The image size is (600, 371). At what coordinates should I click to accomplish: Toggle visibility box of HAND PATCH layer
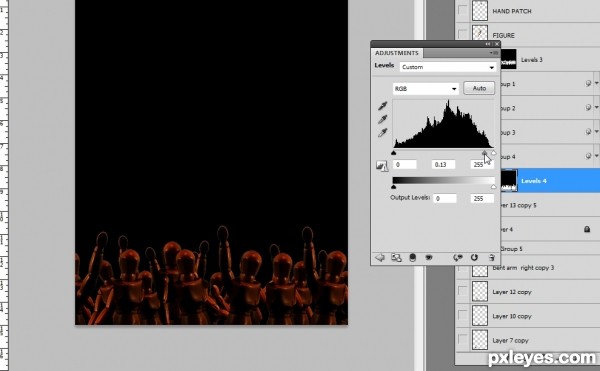[x=462, y=10]
